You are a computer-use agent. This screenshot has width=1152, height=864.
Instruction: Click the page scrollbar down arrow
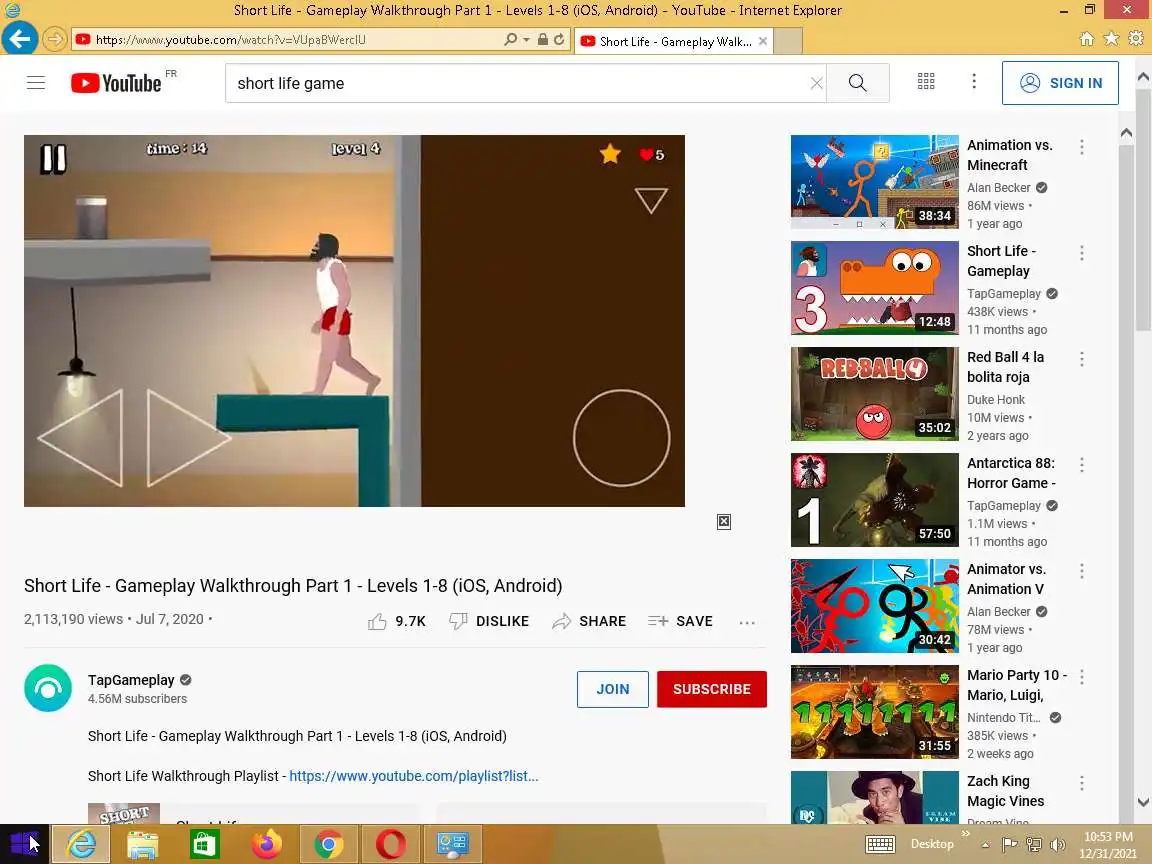[x=1143, y=802]
